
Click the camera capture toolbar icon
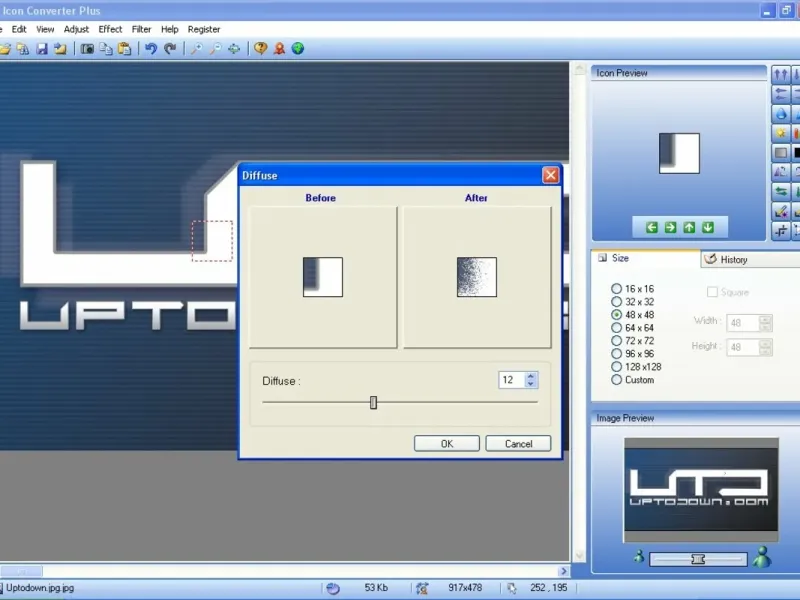click(87, 49)
